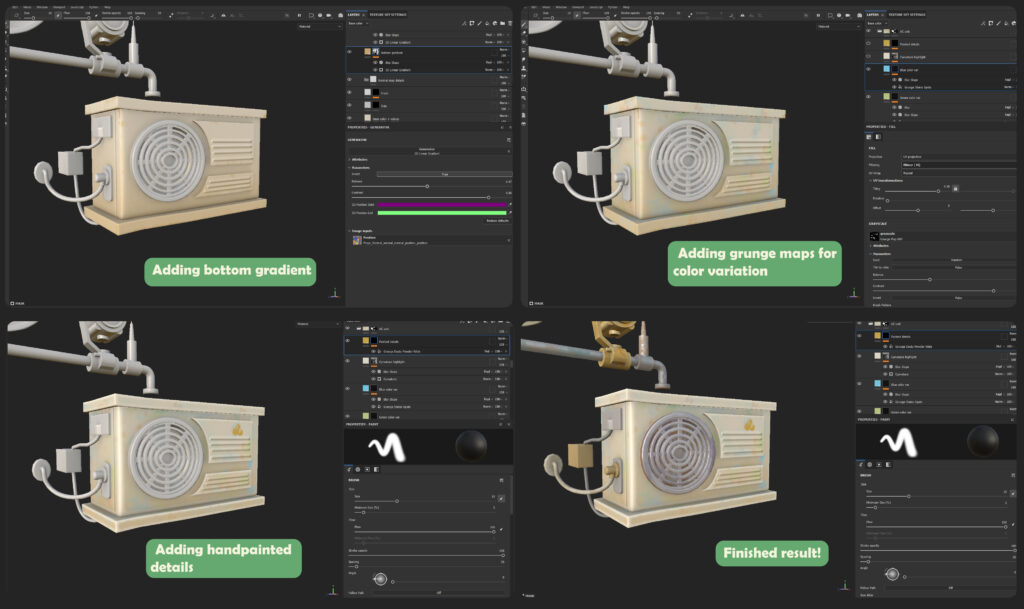Toggle visibility of the black-masked layer in the top-left panel
The height and width of the screenshot is (609, 1024).
350,92
